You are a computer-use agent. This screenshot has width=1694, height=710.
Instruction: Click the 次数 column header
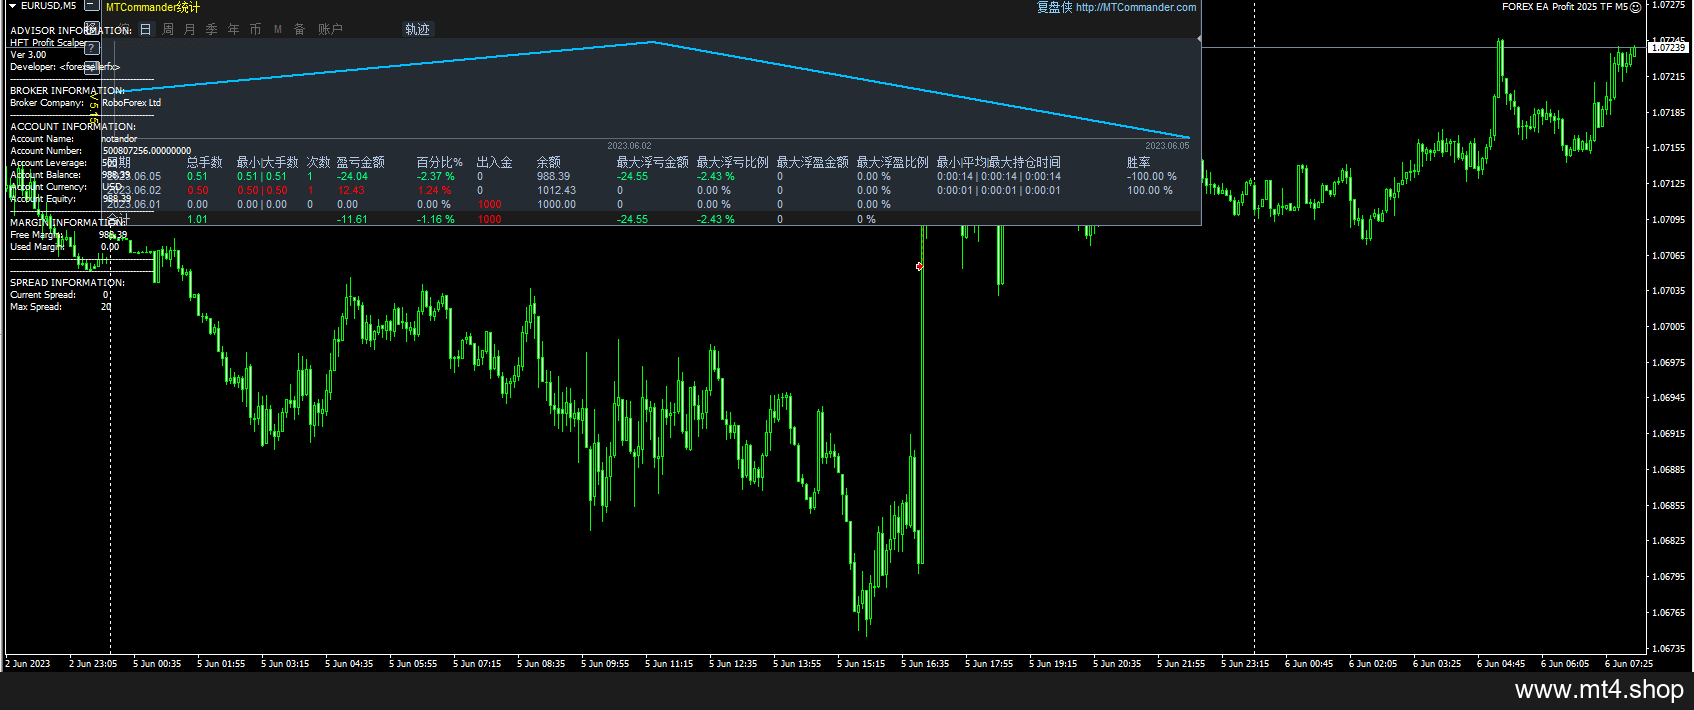coord(318,162)
